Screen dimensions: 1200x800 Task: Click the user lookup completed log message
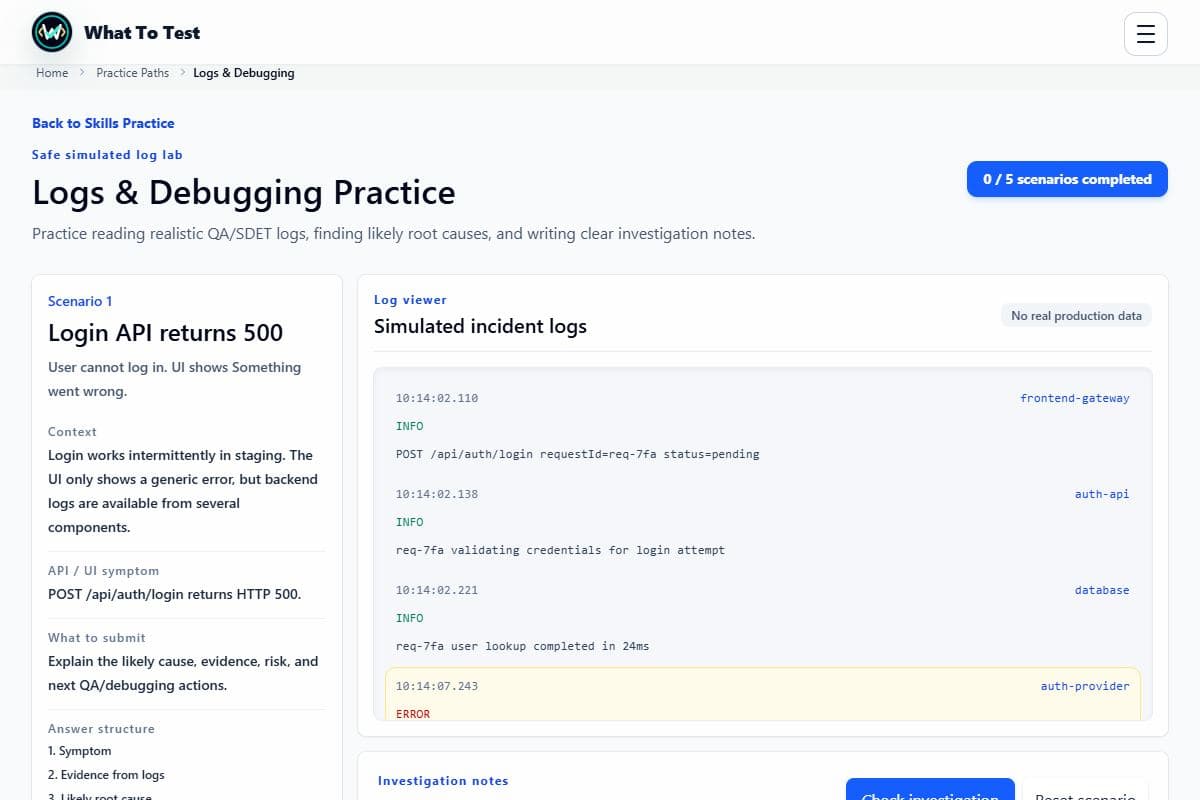(x=522, y=646)
